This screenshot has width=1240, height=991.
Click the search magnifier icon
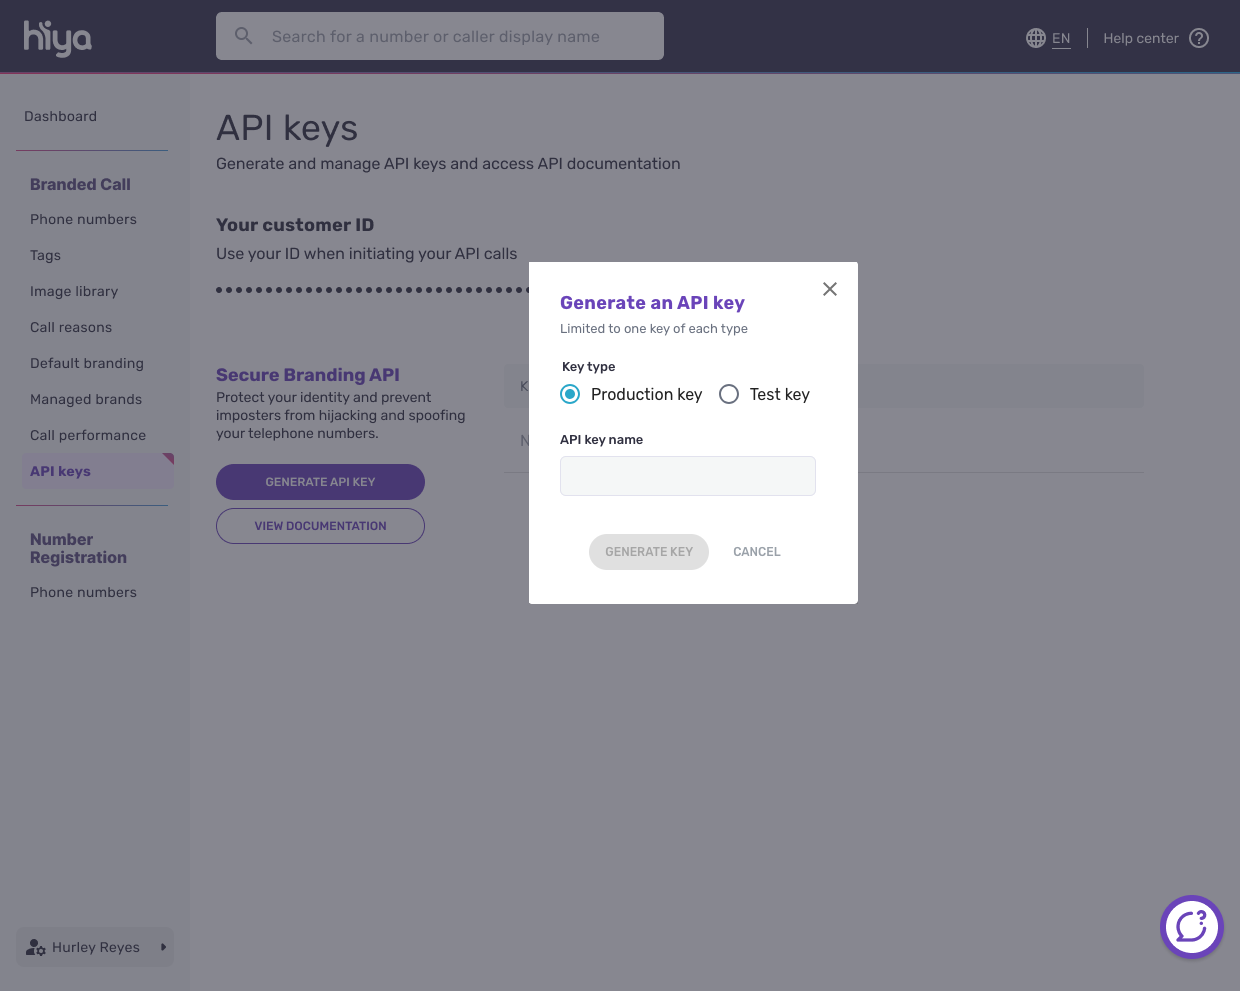[243, 36]
